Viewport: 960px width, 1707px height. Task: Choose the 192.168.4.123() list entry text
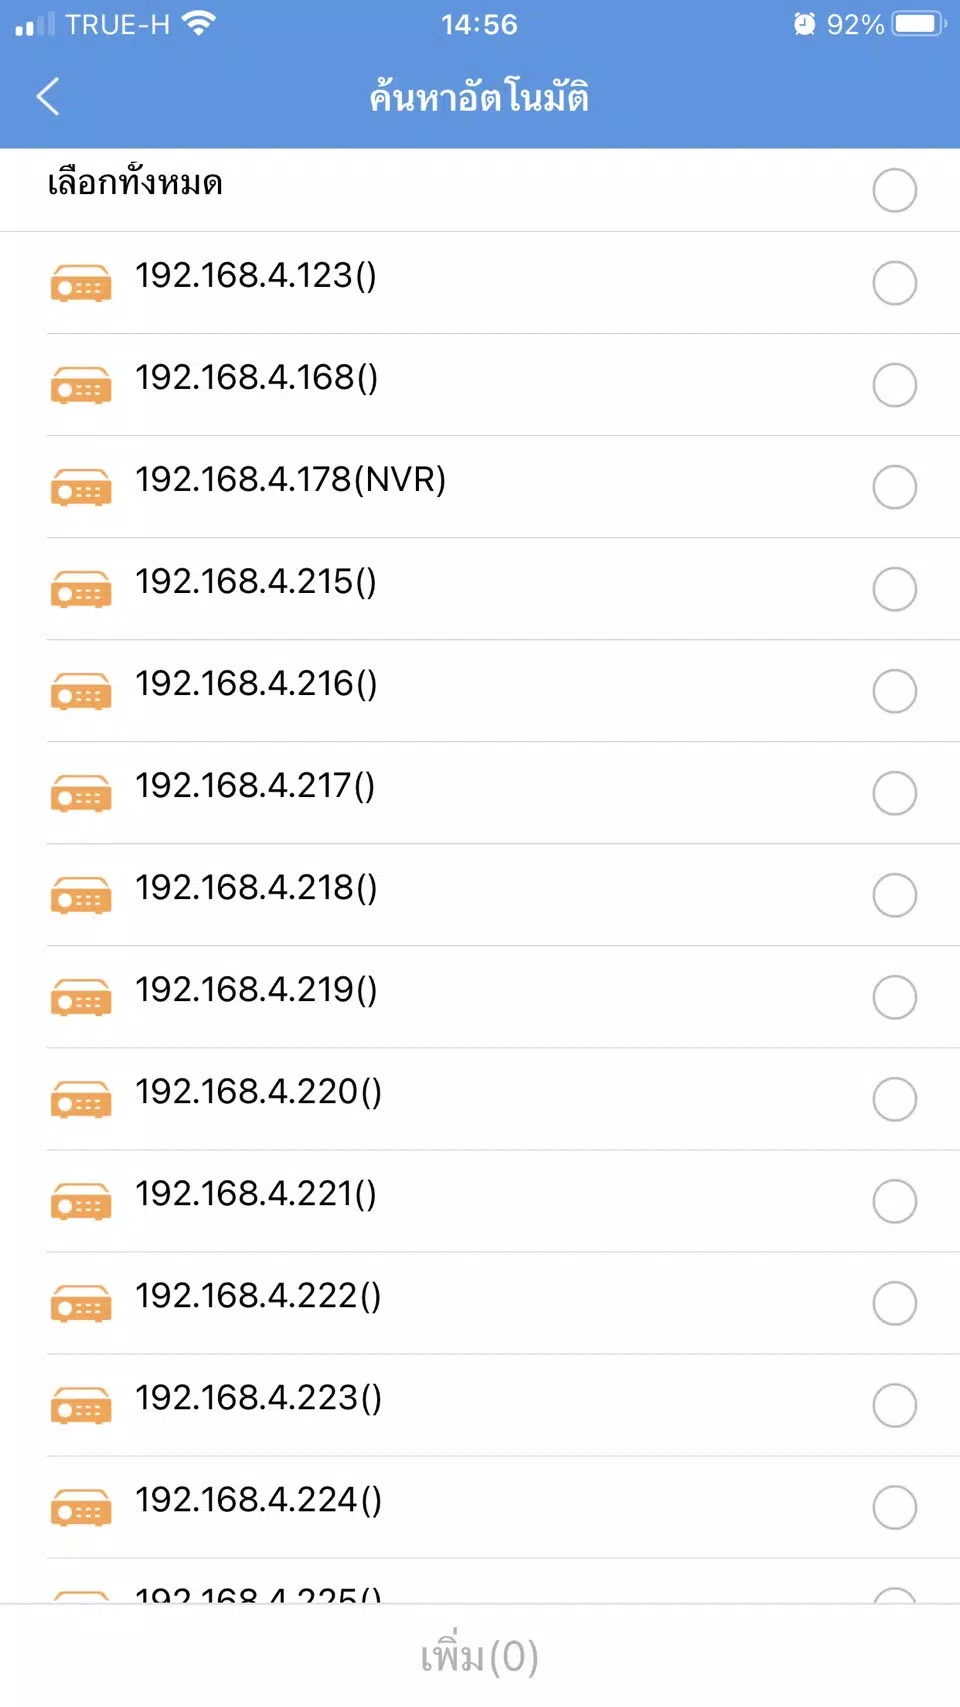pyautogui.click(x=256, y=276)
